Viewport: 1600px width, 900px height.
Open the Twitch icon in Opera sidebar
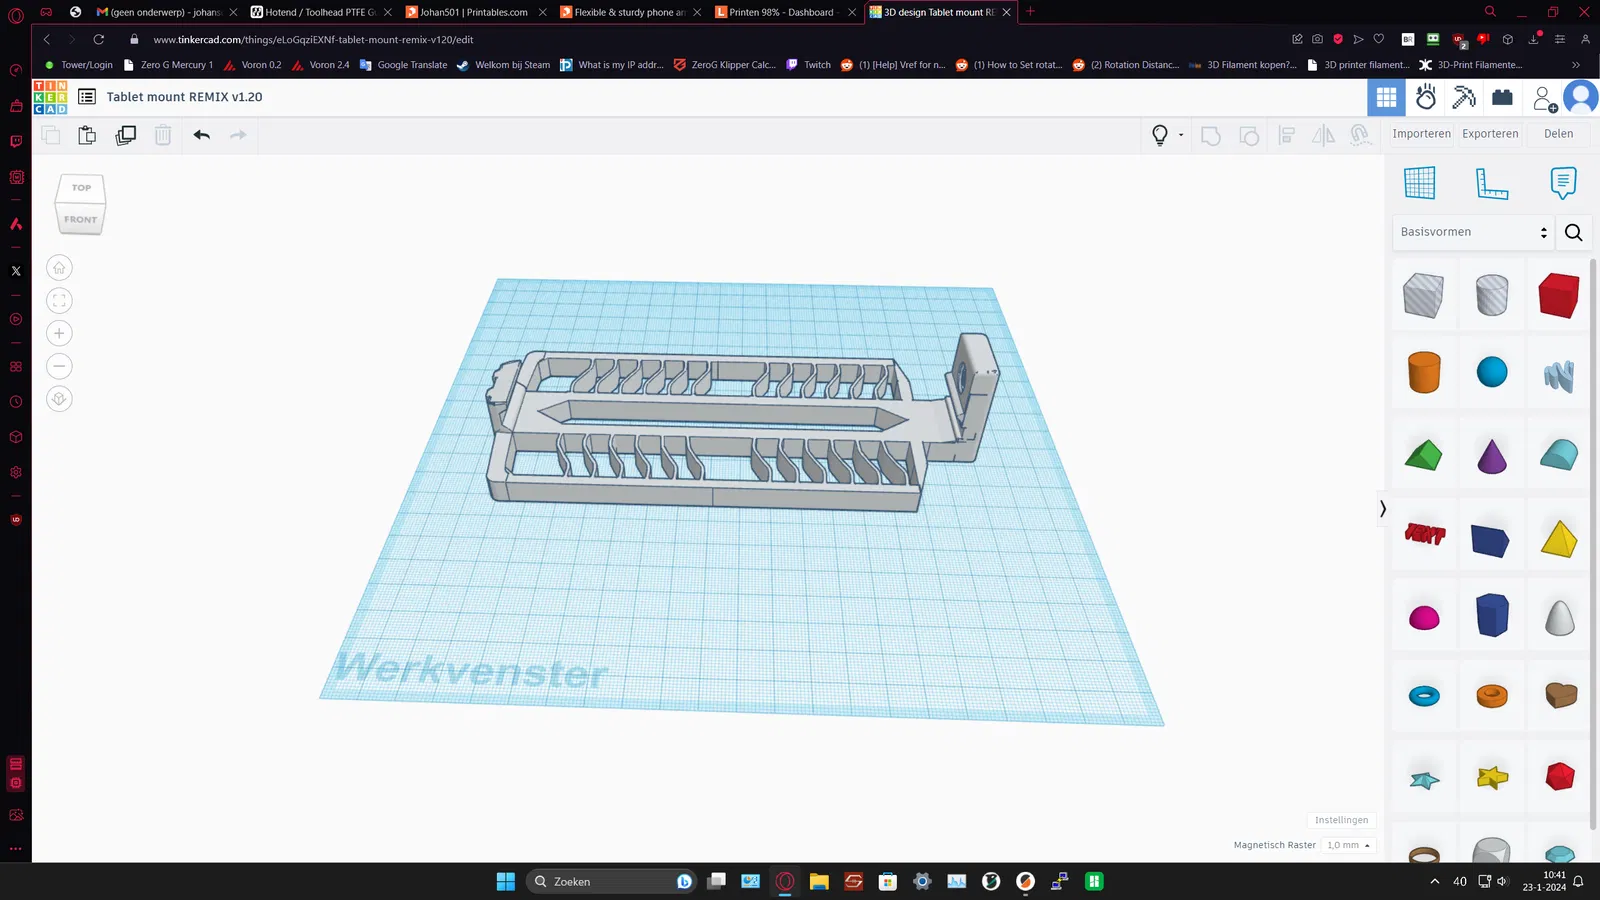coord(16,141)
